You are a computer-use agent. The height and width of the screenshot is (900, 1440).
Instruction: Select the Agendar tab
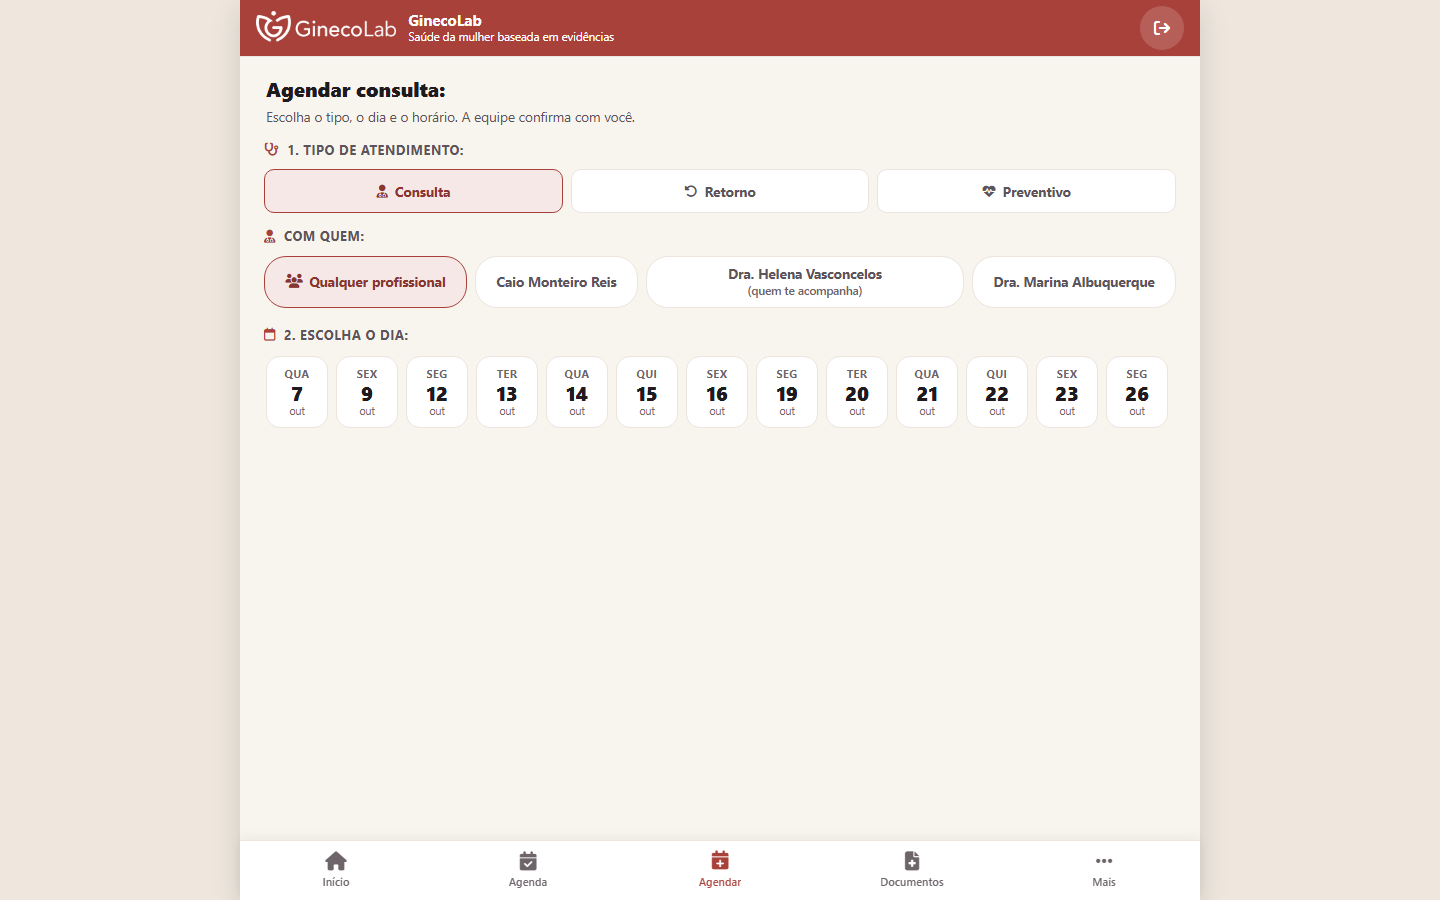coord(720,869)
